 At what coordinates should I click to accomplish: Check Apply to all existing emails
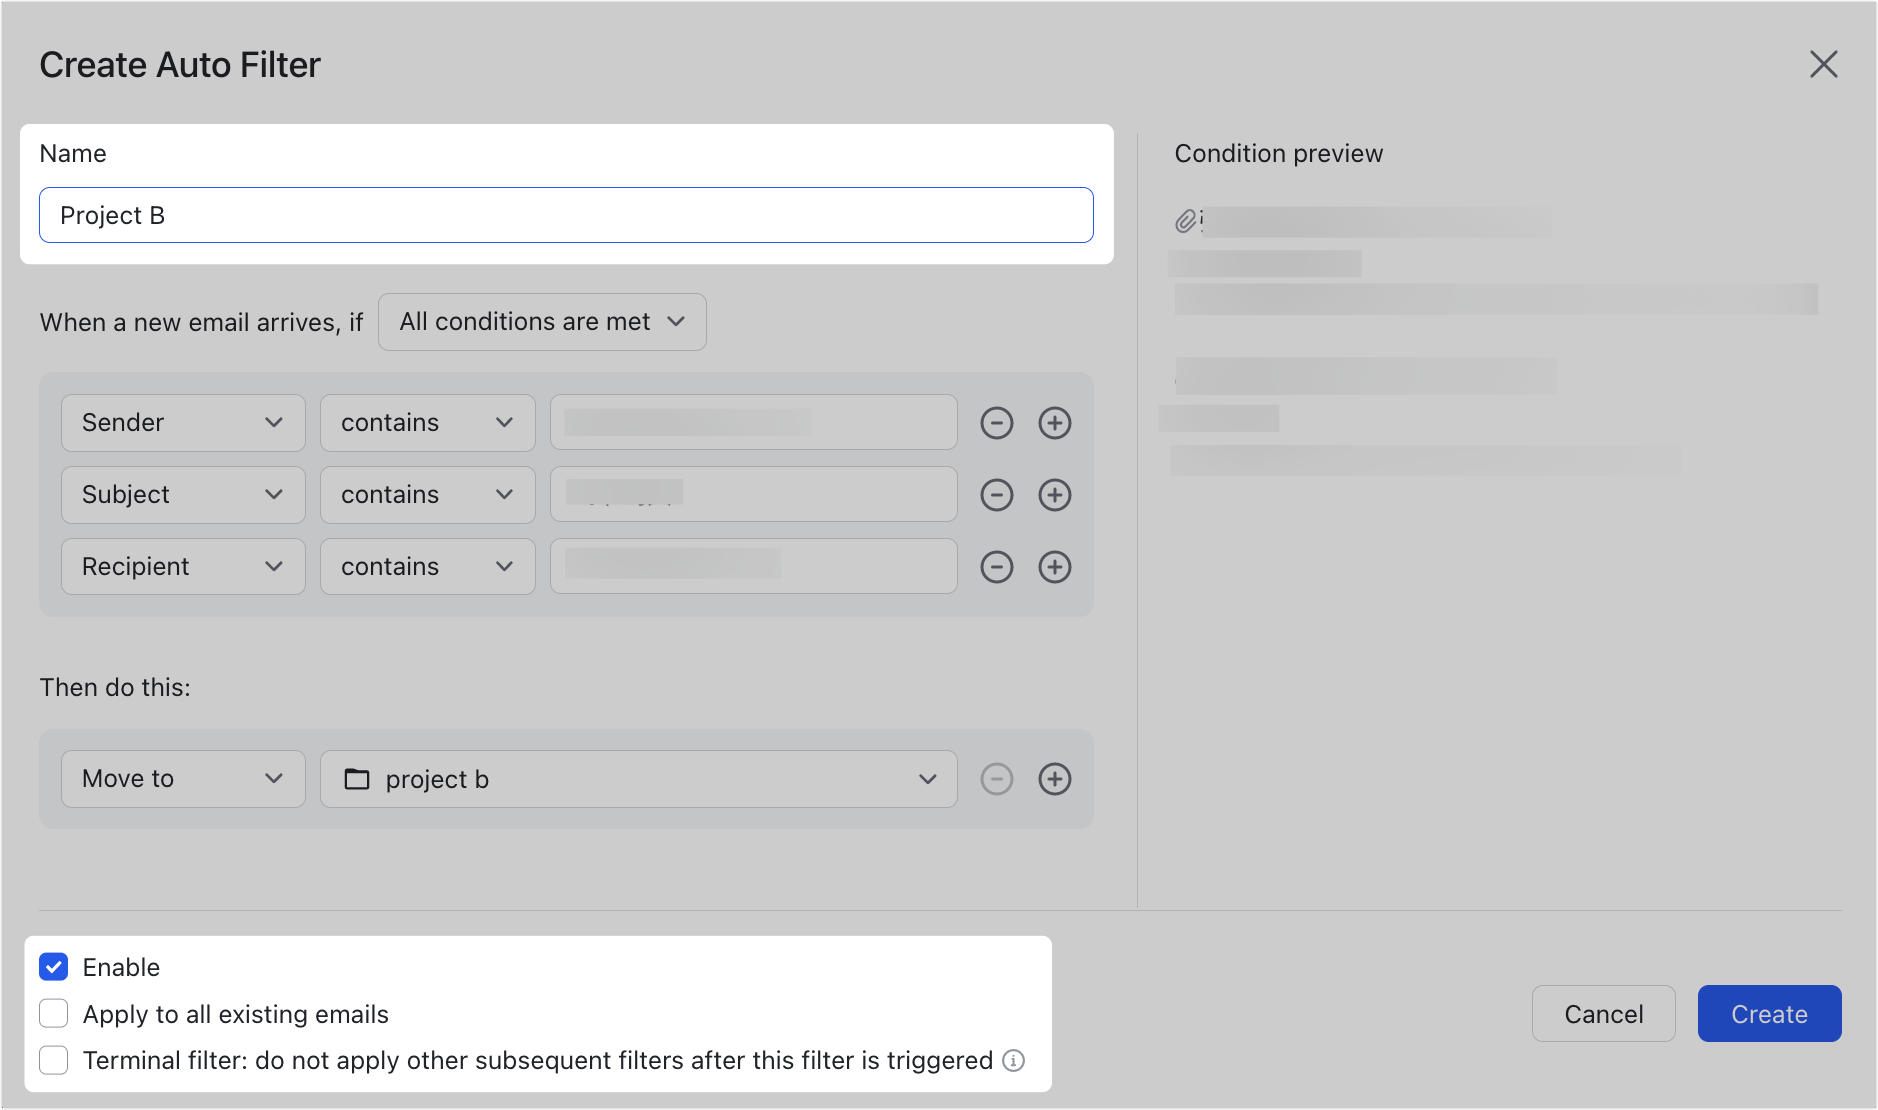(x=53, y=1013)
